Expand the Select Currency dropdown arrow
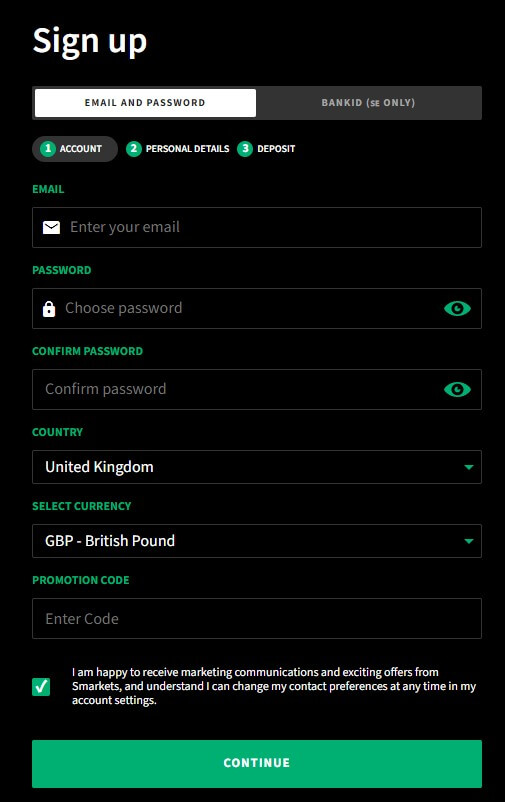 468,541
